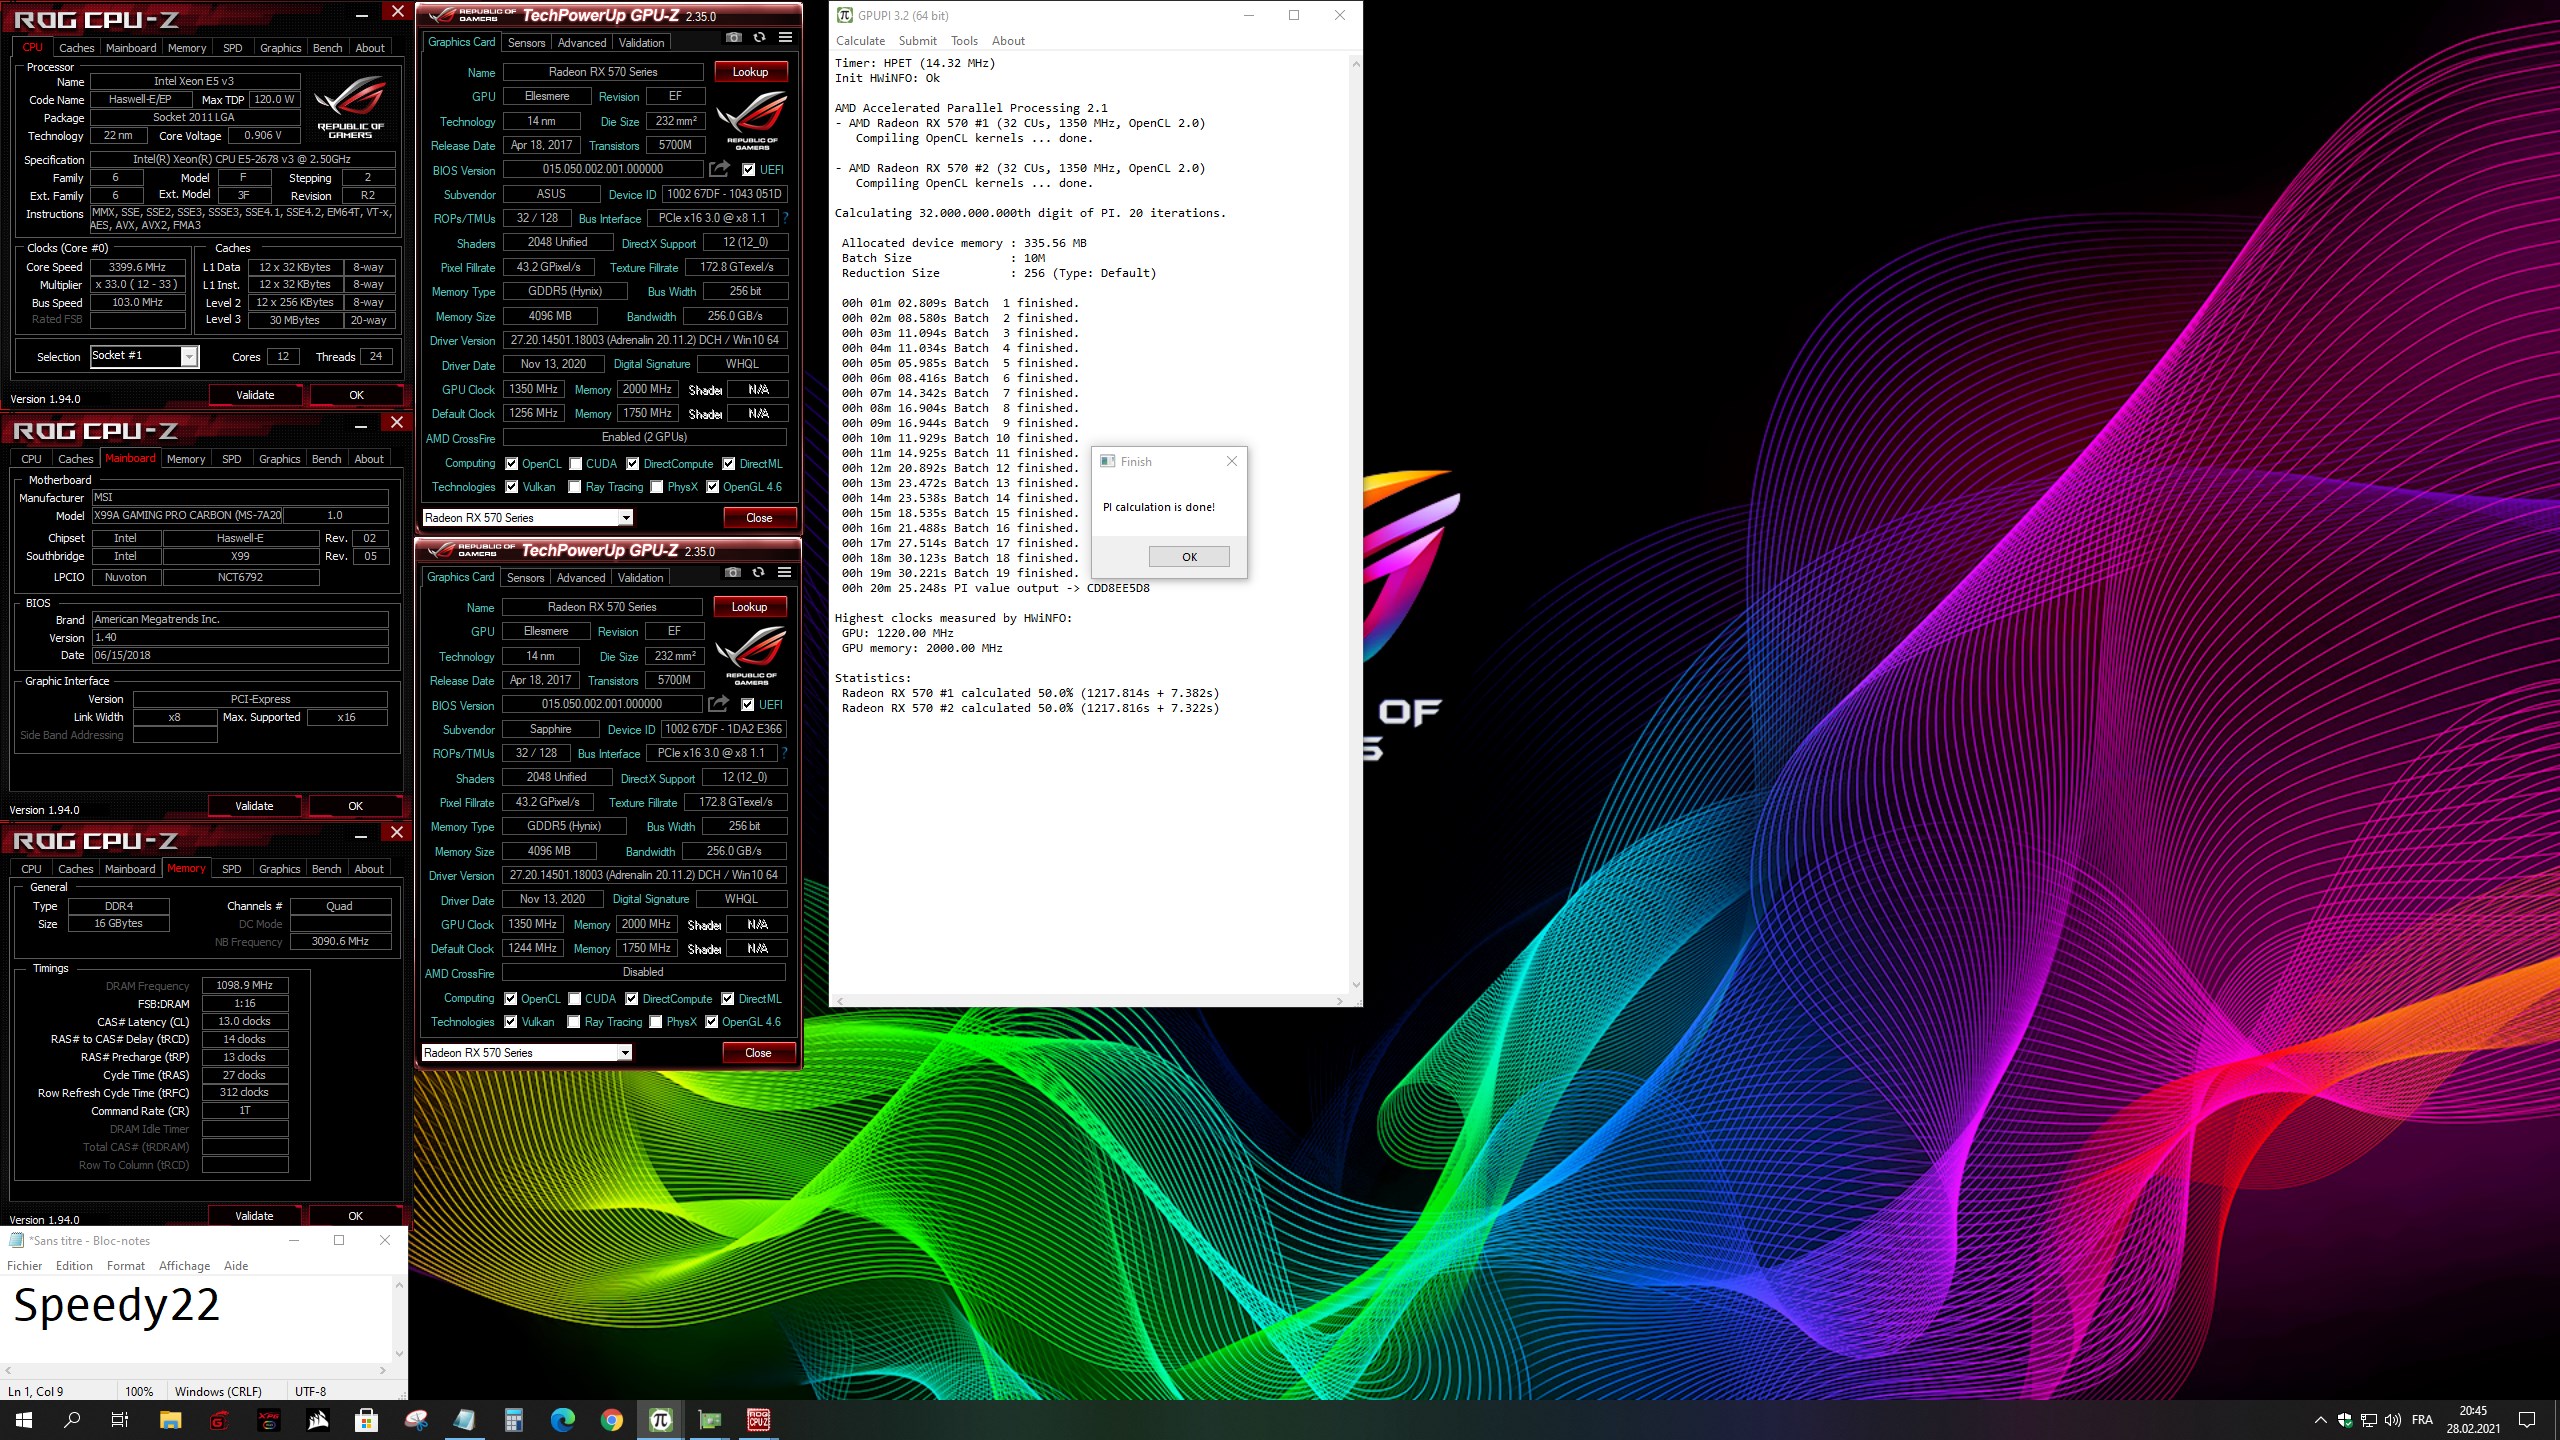This screenshot has height=1440, width=2560.
Task: Open taskbar search magnifier
Action: pyautogui.click(x=72, y=1420)
